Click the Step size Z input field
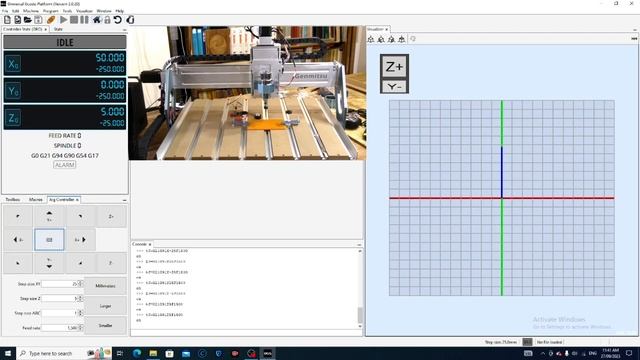This screenshot has width=640, height=360. (60, 298)
